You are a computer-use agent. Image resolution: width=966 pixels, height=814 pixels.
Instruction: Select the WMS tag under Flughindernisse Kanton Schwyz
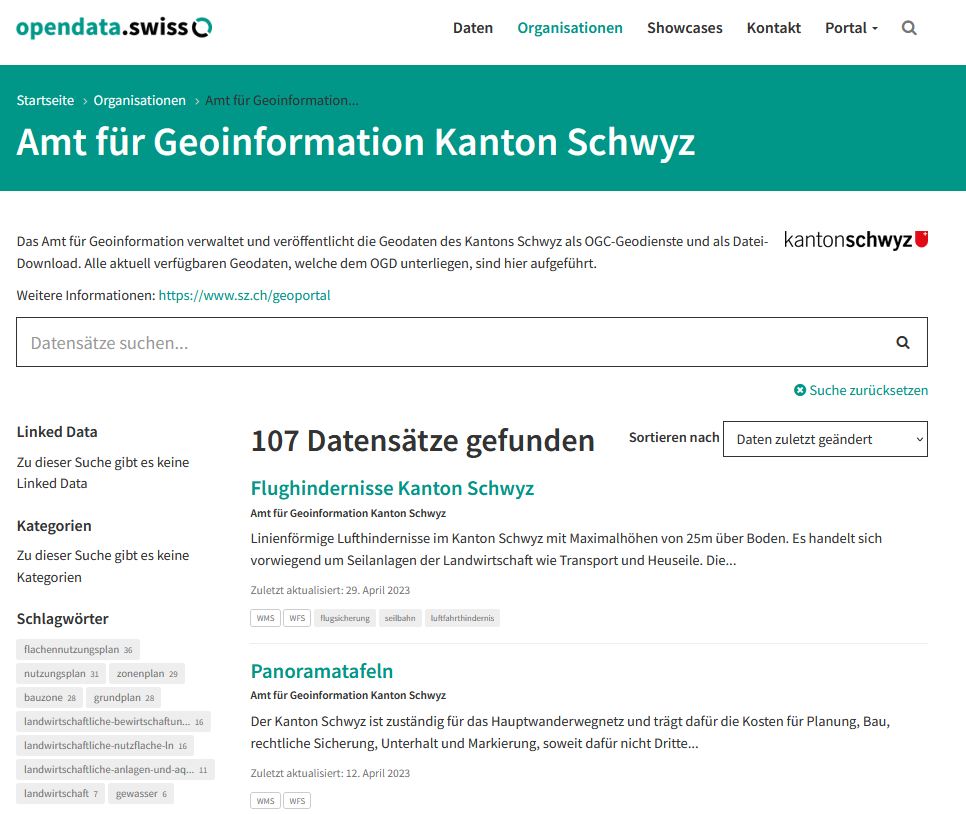[265, 618]
